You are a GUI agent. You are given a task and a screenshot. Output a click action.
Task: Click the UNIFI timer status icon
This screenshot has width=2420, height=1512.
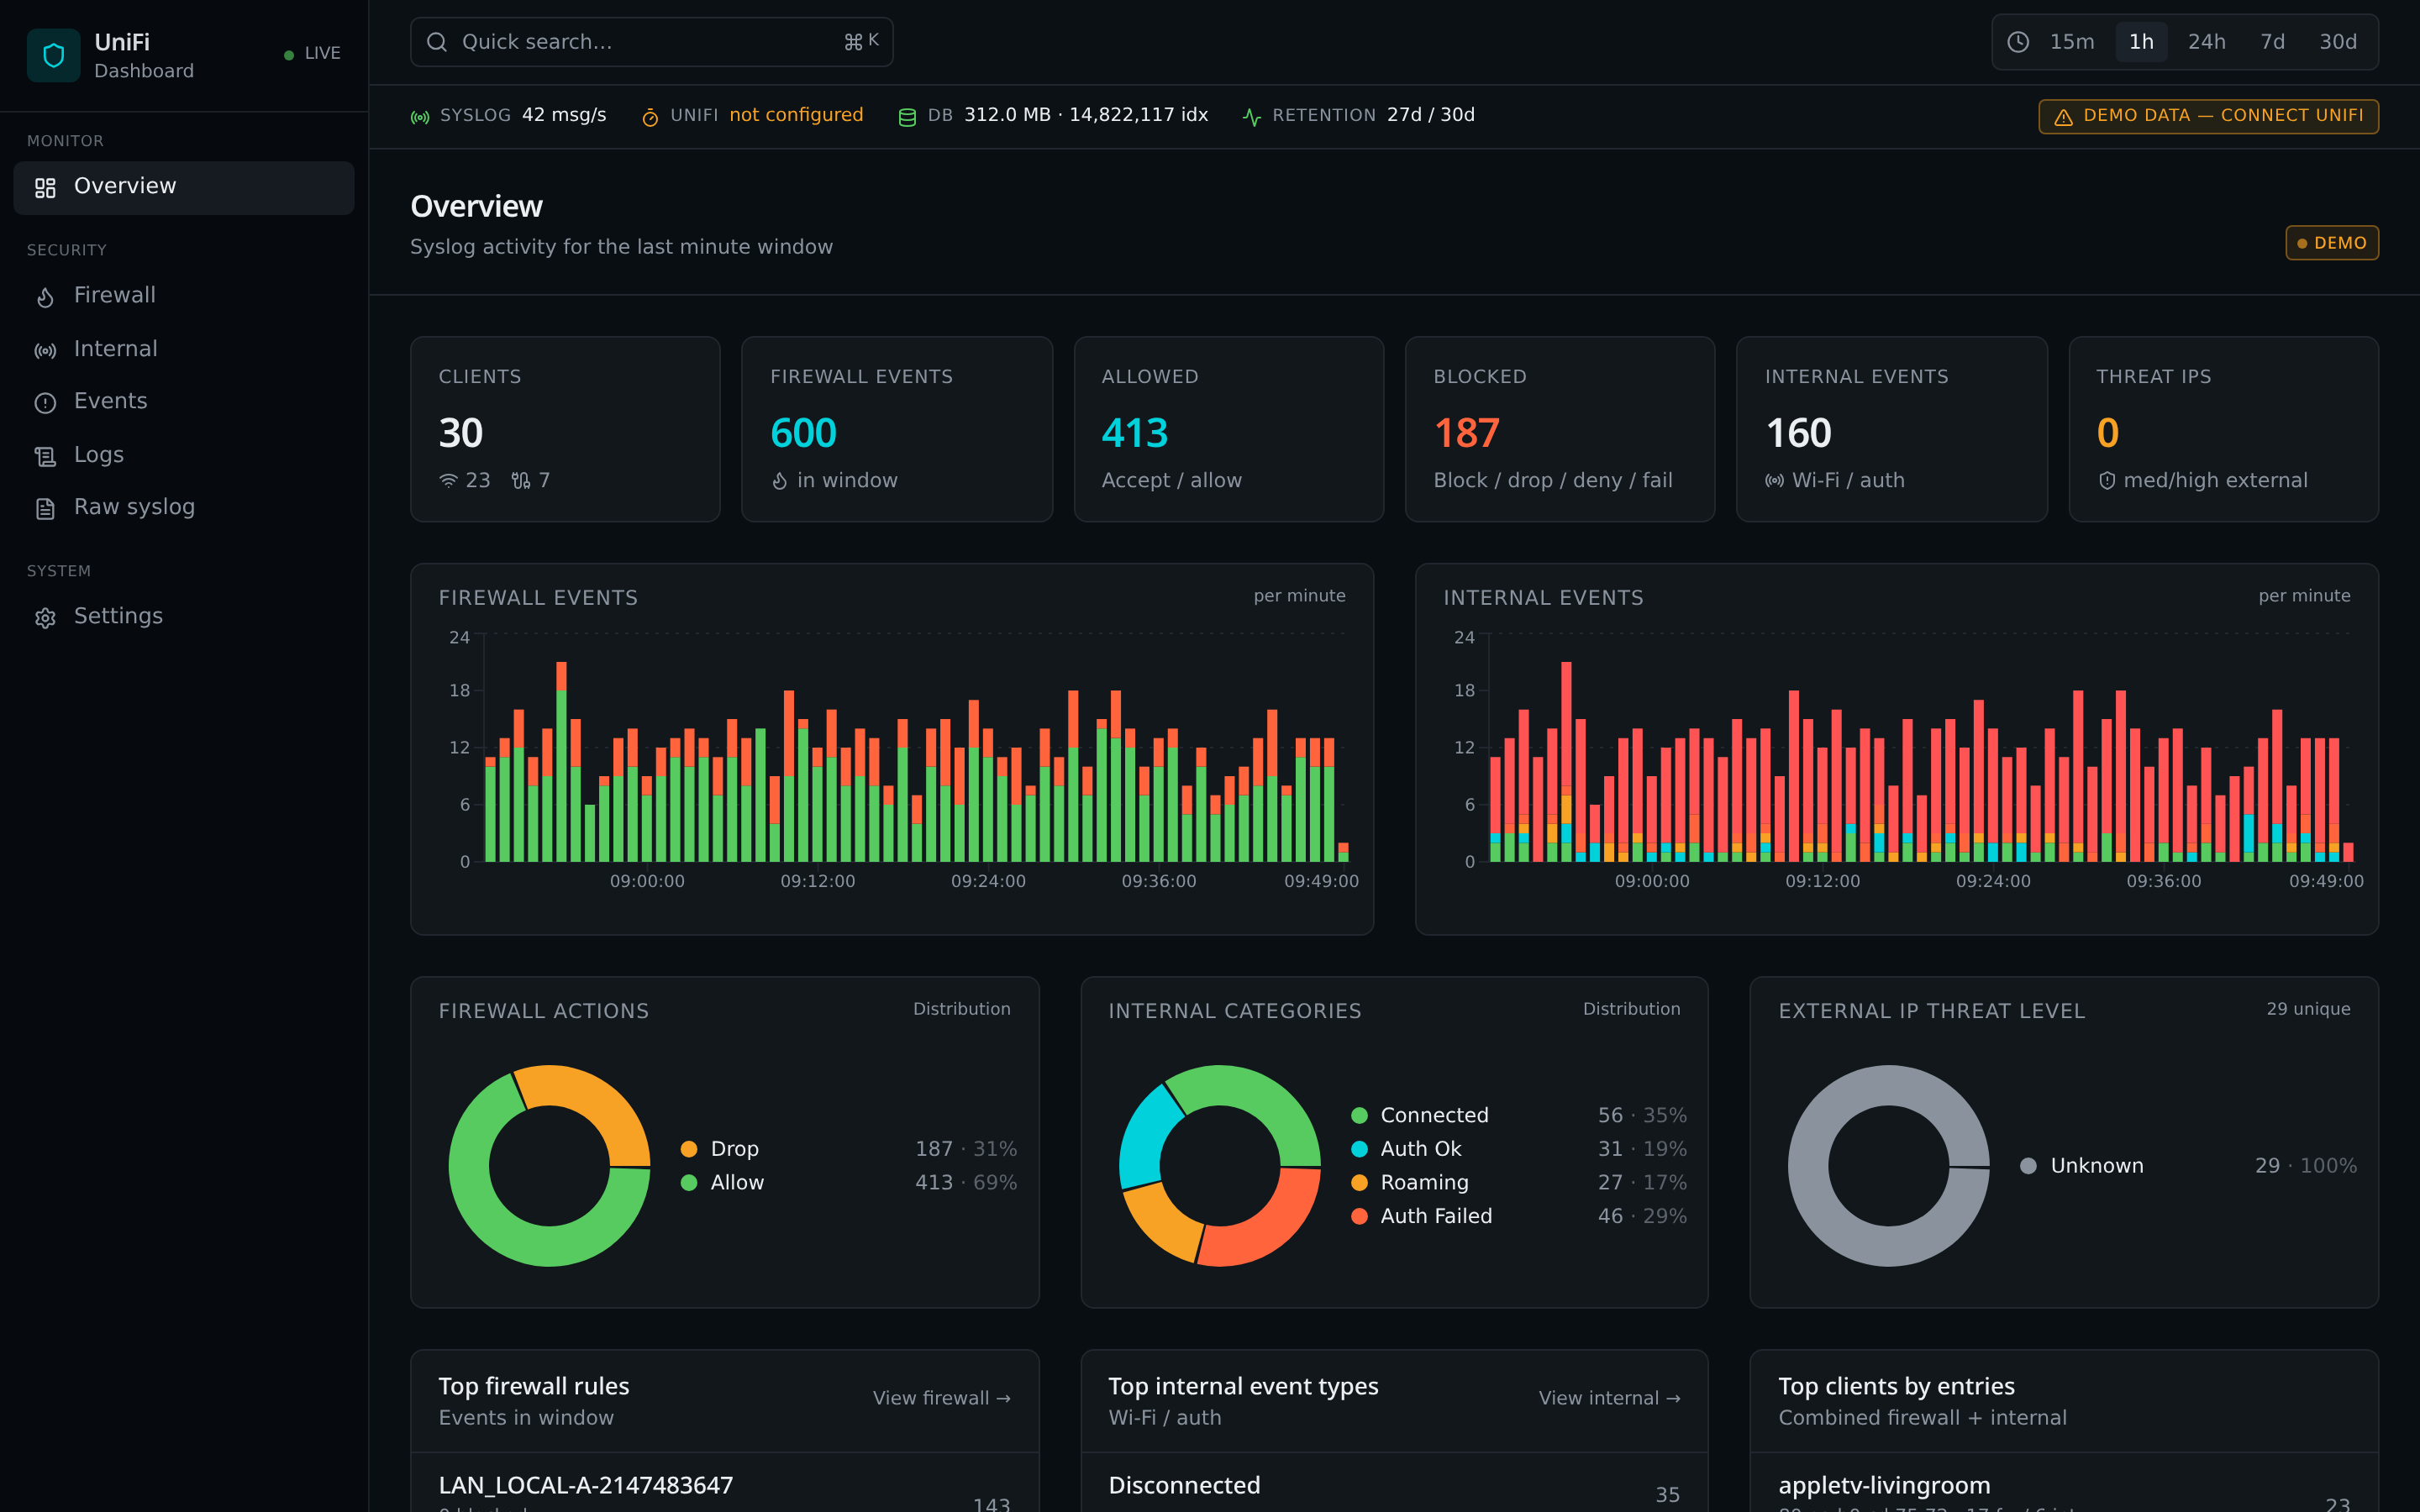[x=650, y=117]
